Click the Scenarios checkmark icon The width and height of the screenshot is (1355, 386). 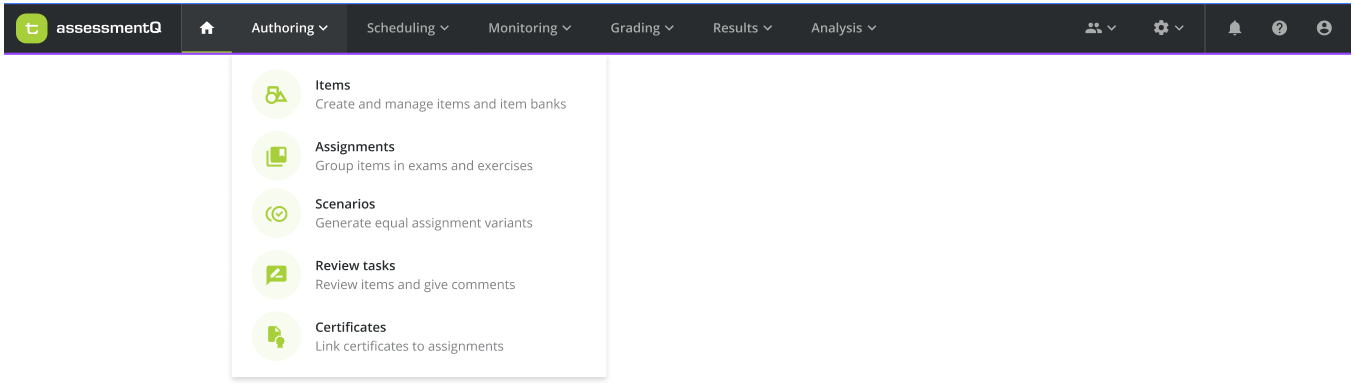click(x=277, y=213)
